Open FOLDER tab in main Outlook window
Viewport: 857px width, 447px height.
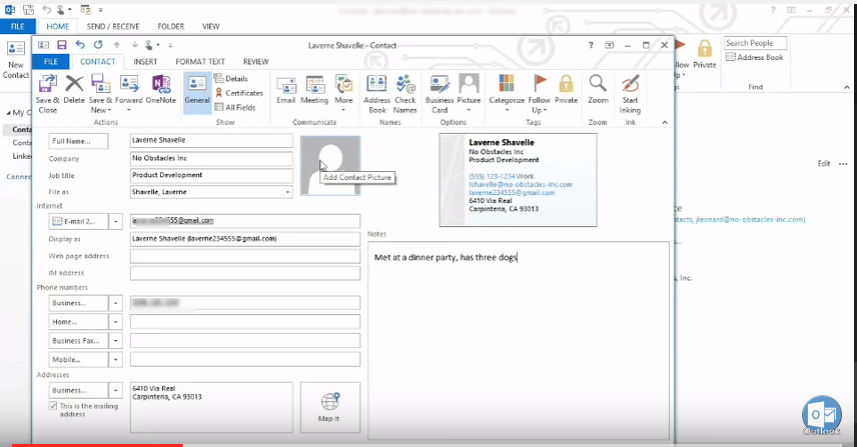(171, 26)
